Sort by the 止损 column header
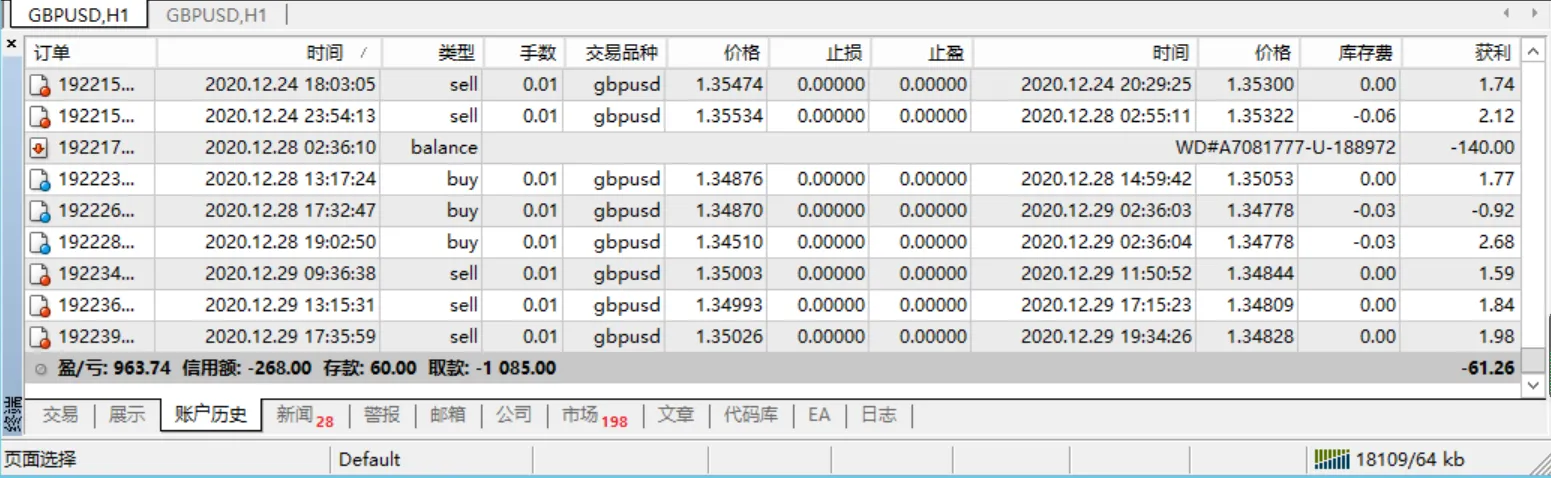This screenshot has width=1551, height=478. [819, 53]
